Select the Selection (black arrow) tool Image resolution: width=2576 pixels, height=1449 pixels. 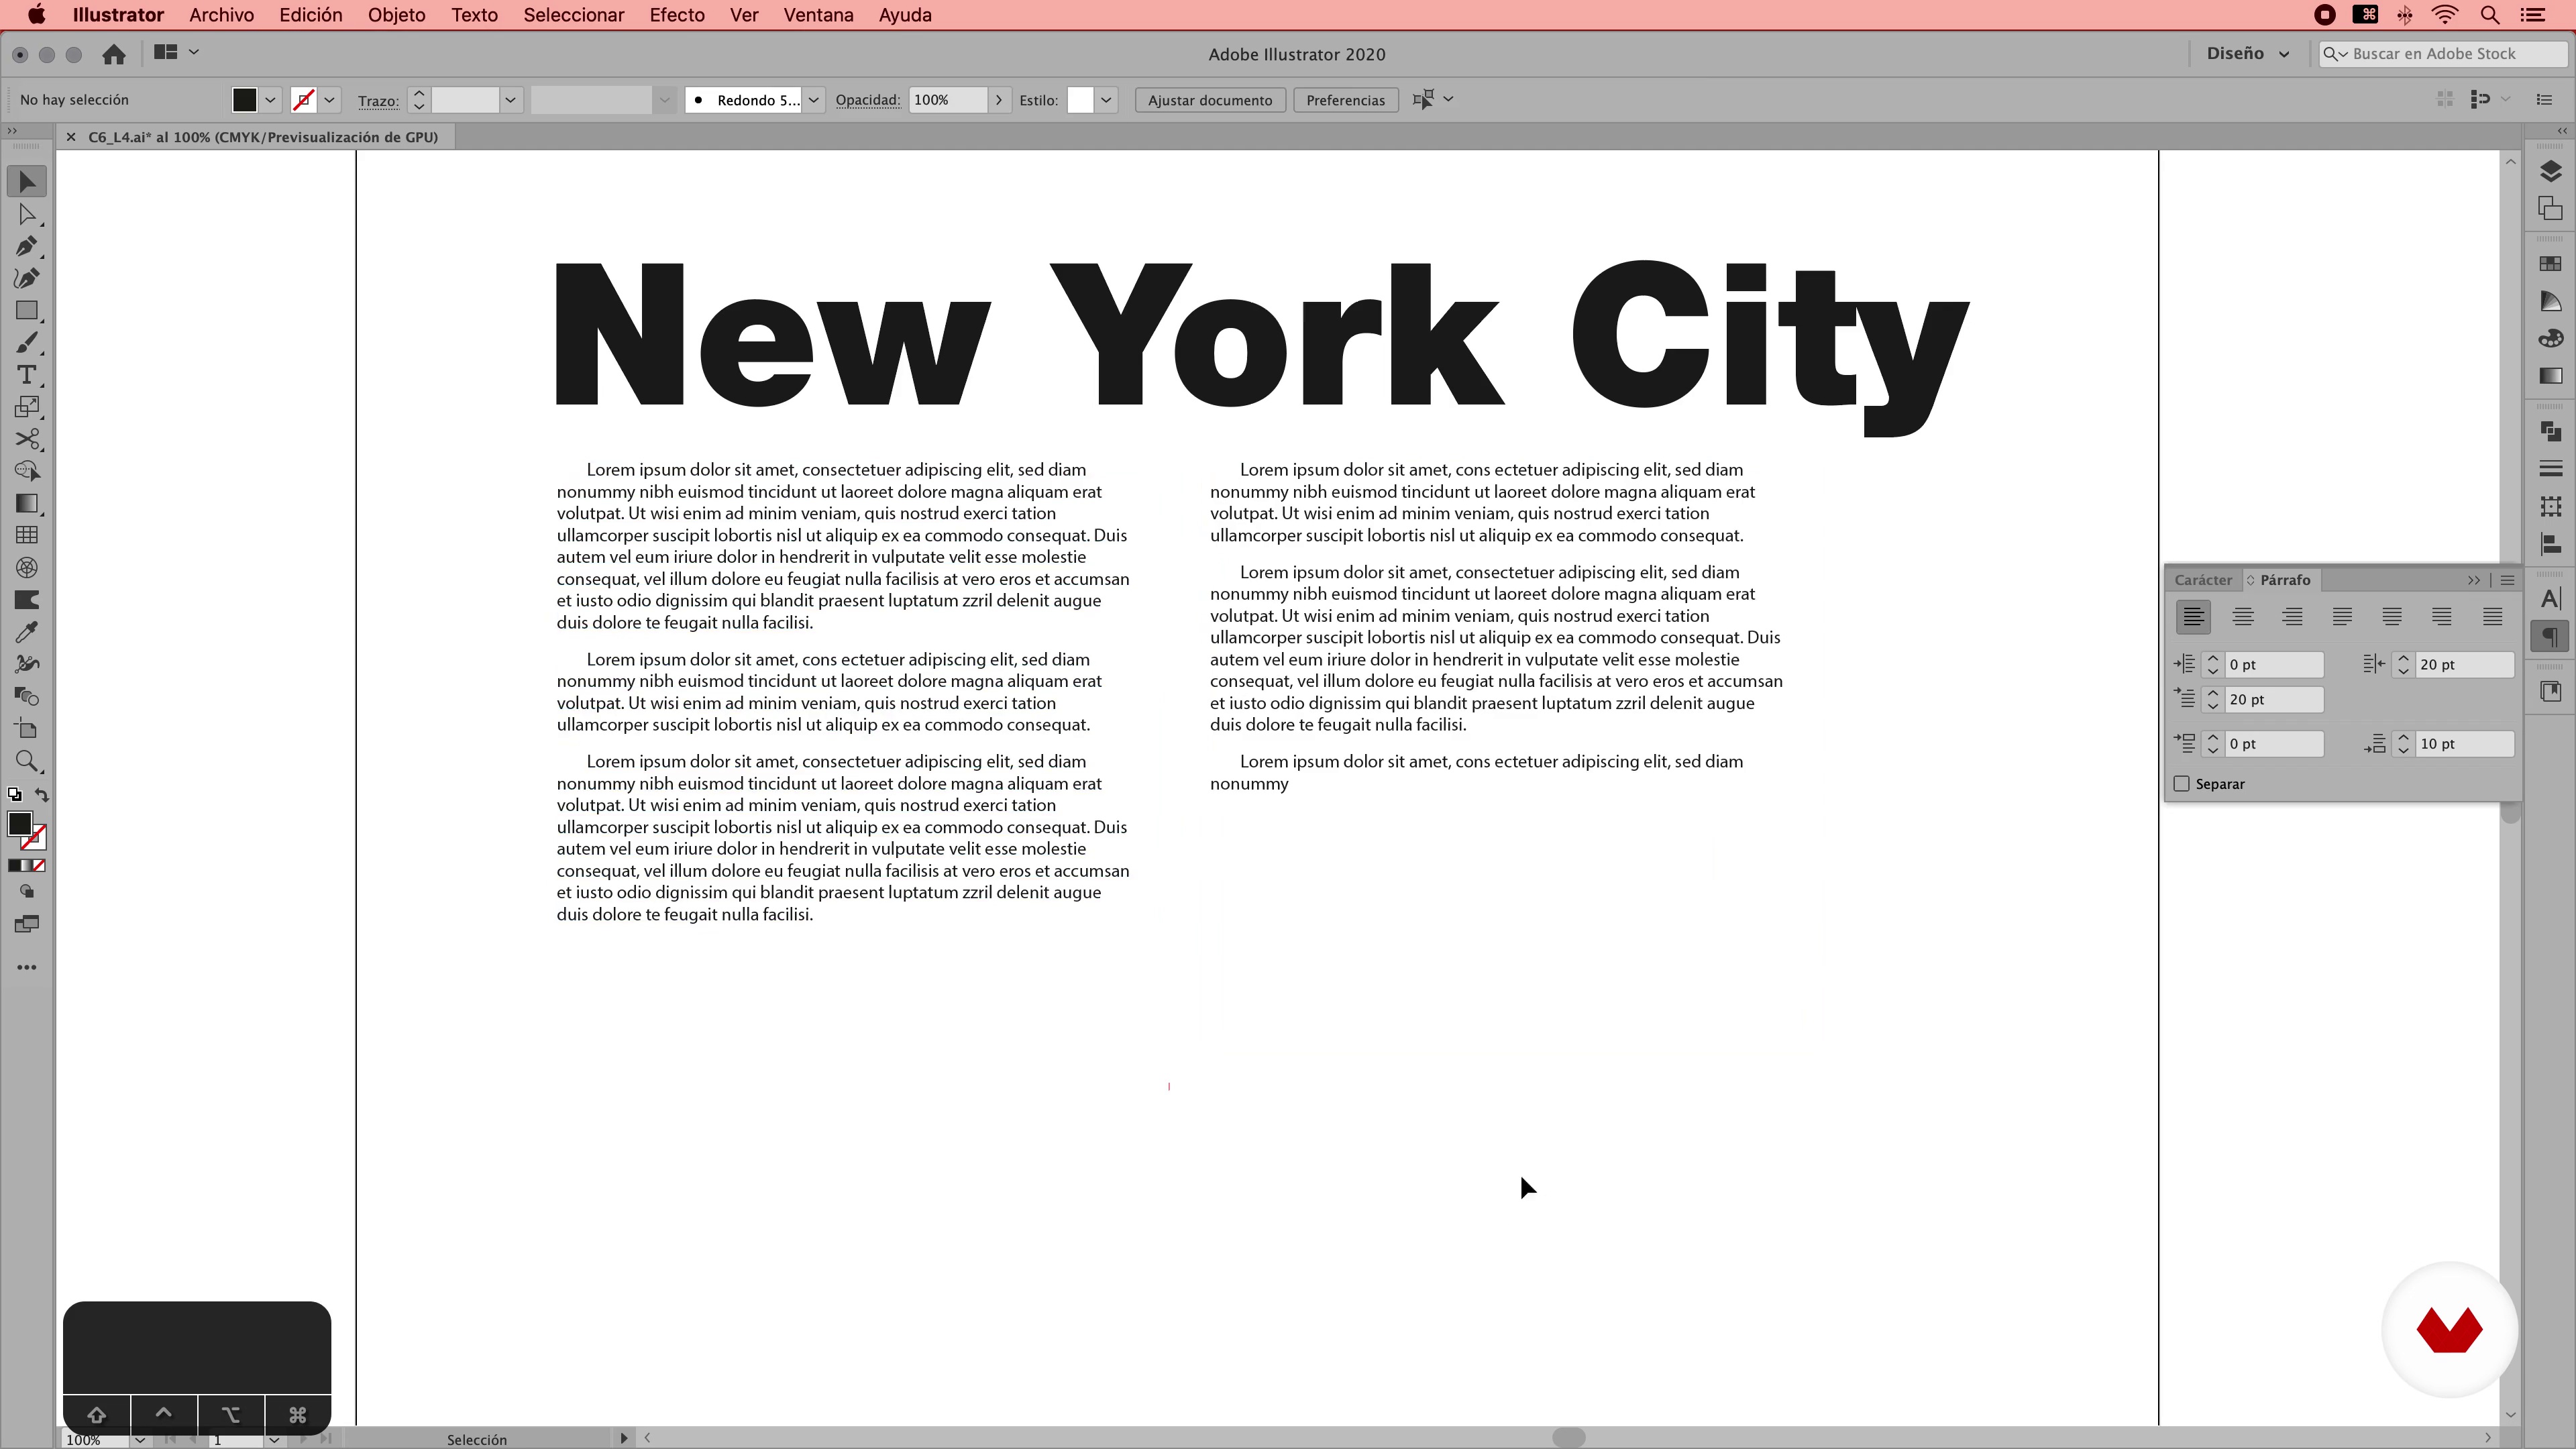(27, 182)
